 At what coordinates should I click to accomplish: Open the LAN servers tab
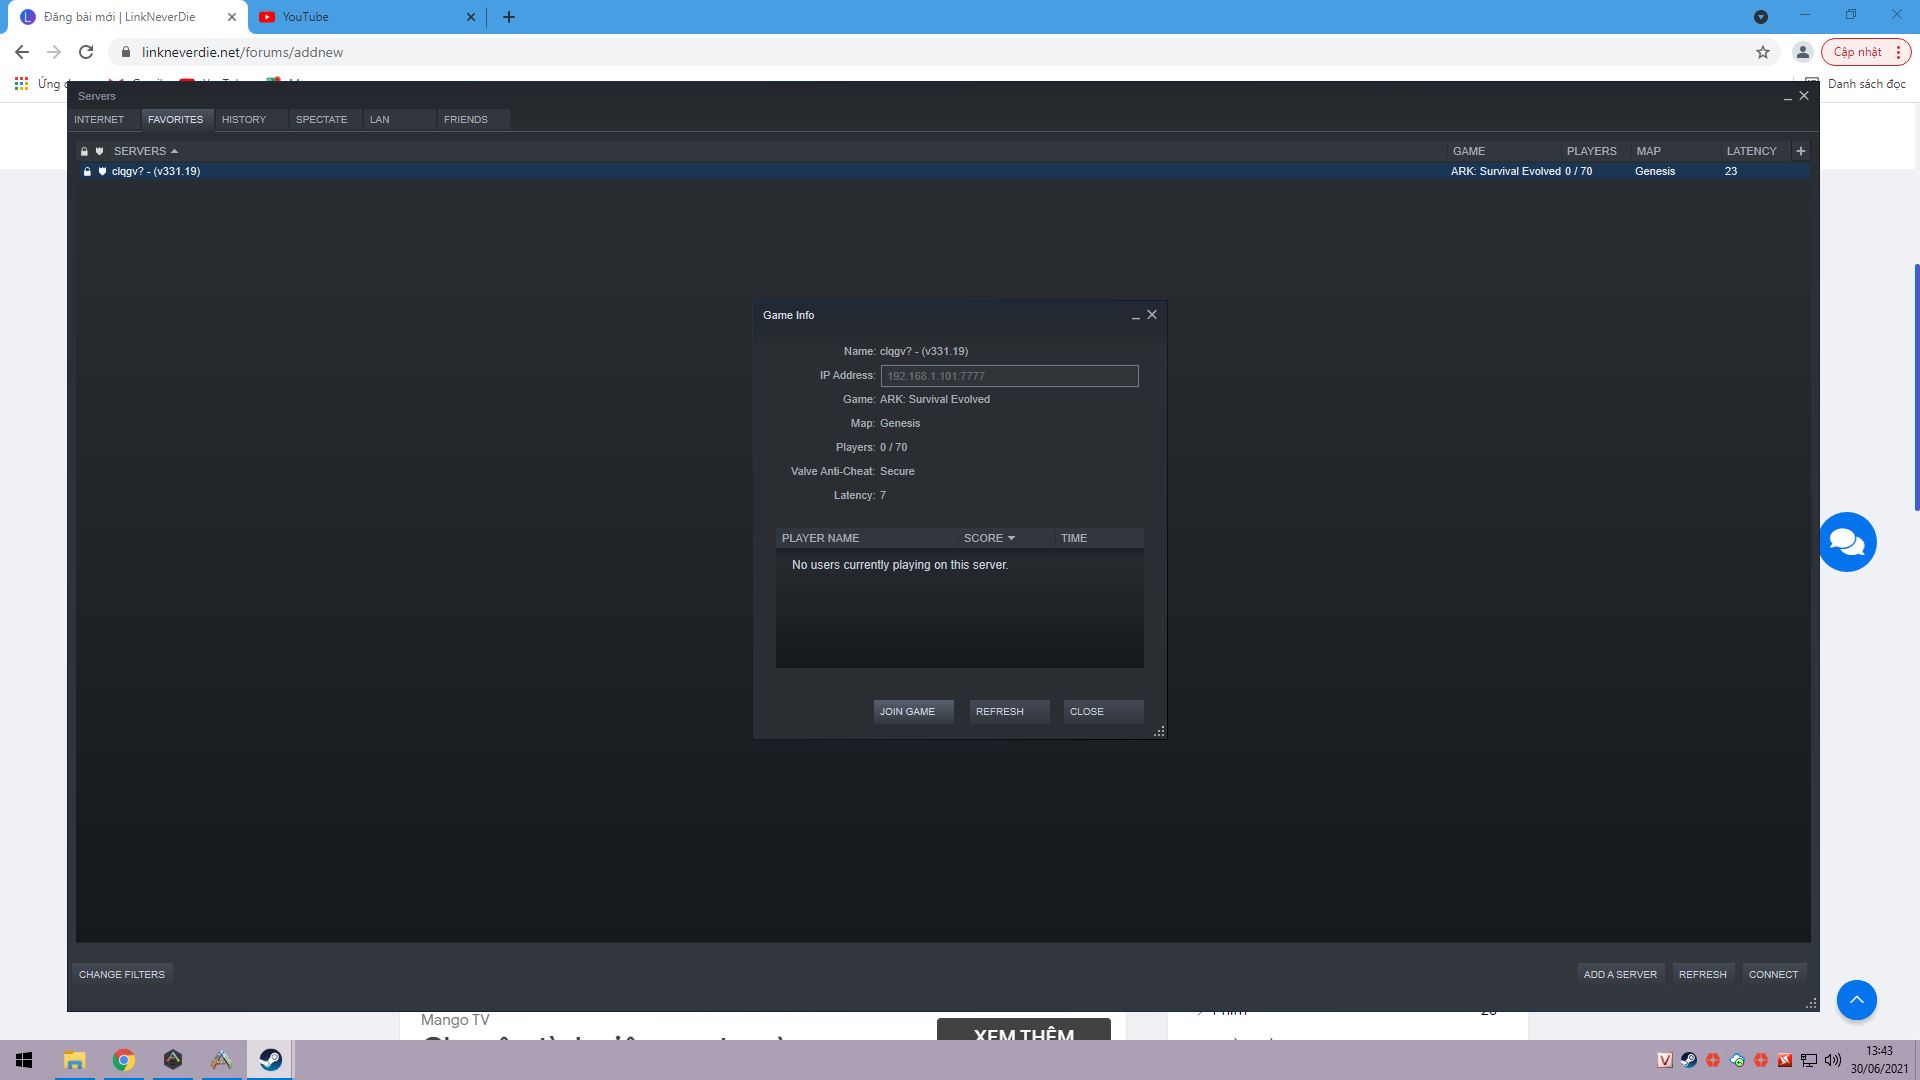pyautogui.click(x=379, y=119)
